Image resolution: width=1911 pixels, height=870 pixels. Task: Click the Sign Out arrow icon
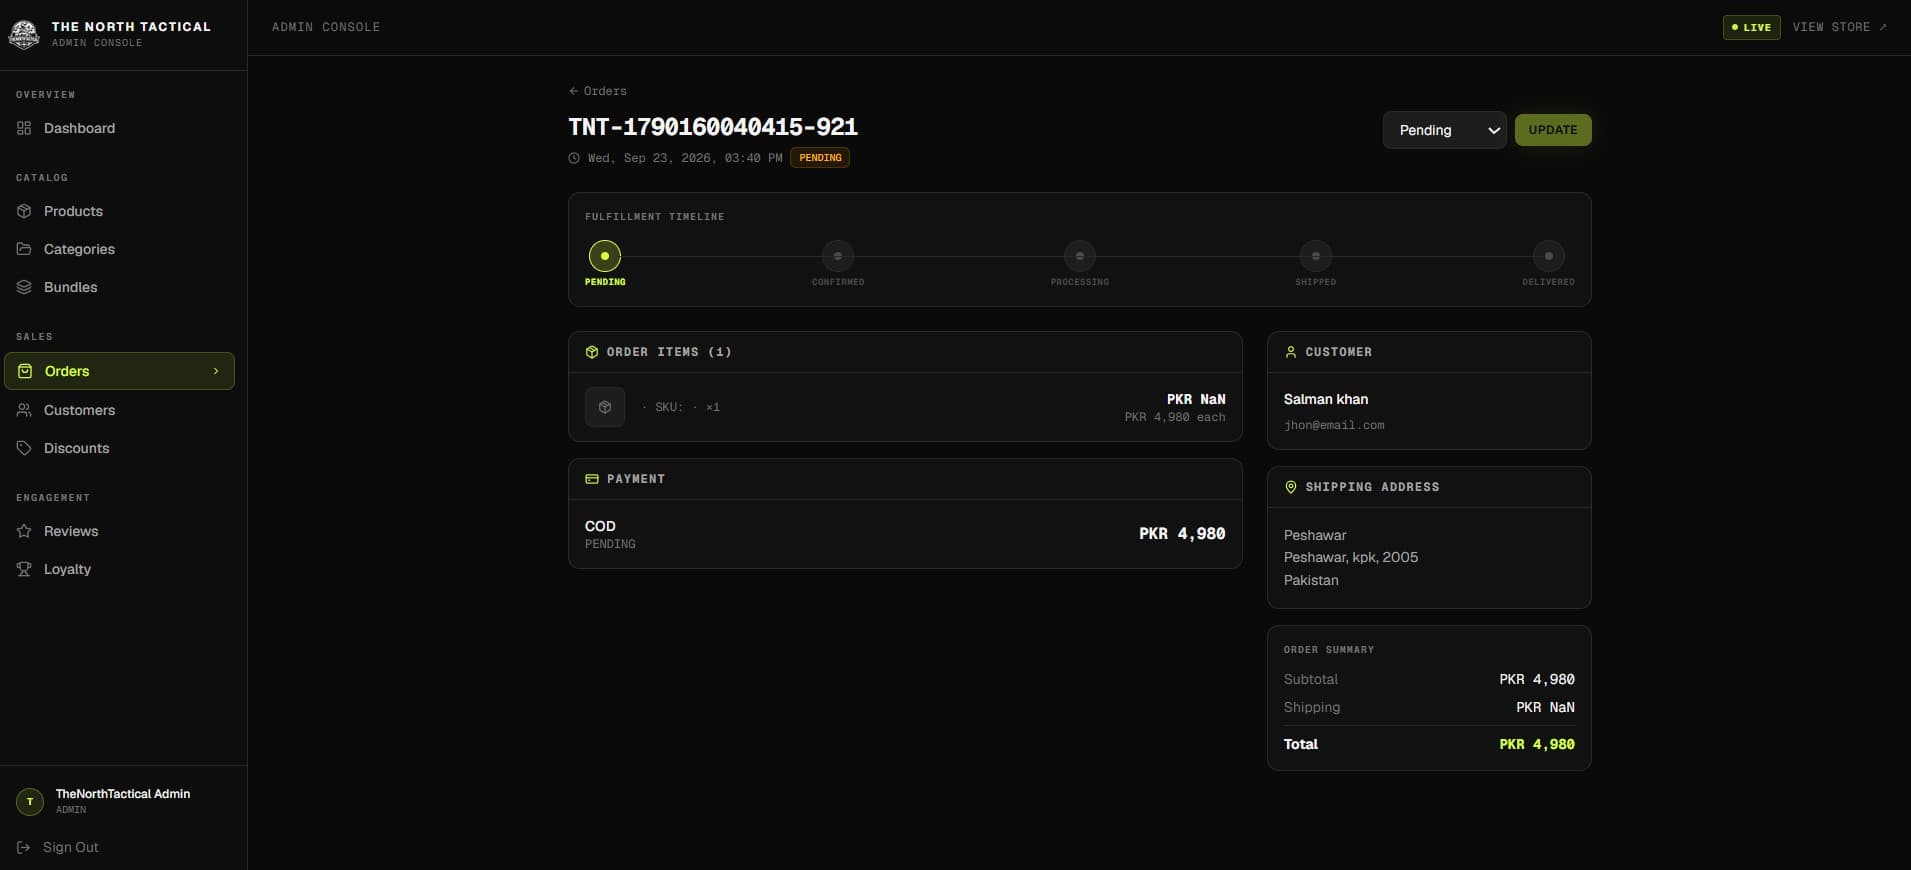click(24, 847)
